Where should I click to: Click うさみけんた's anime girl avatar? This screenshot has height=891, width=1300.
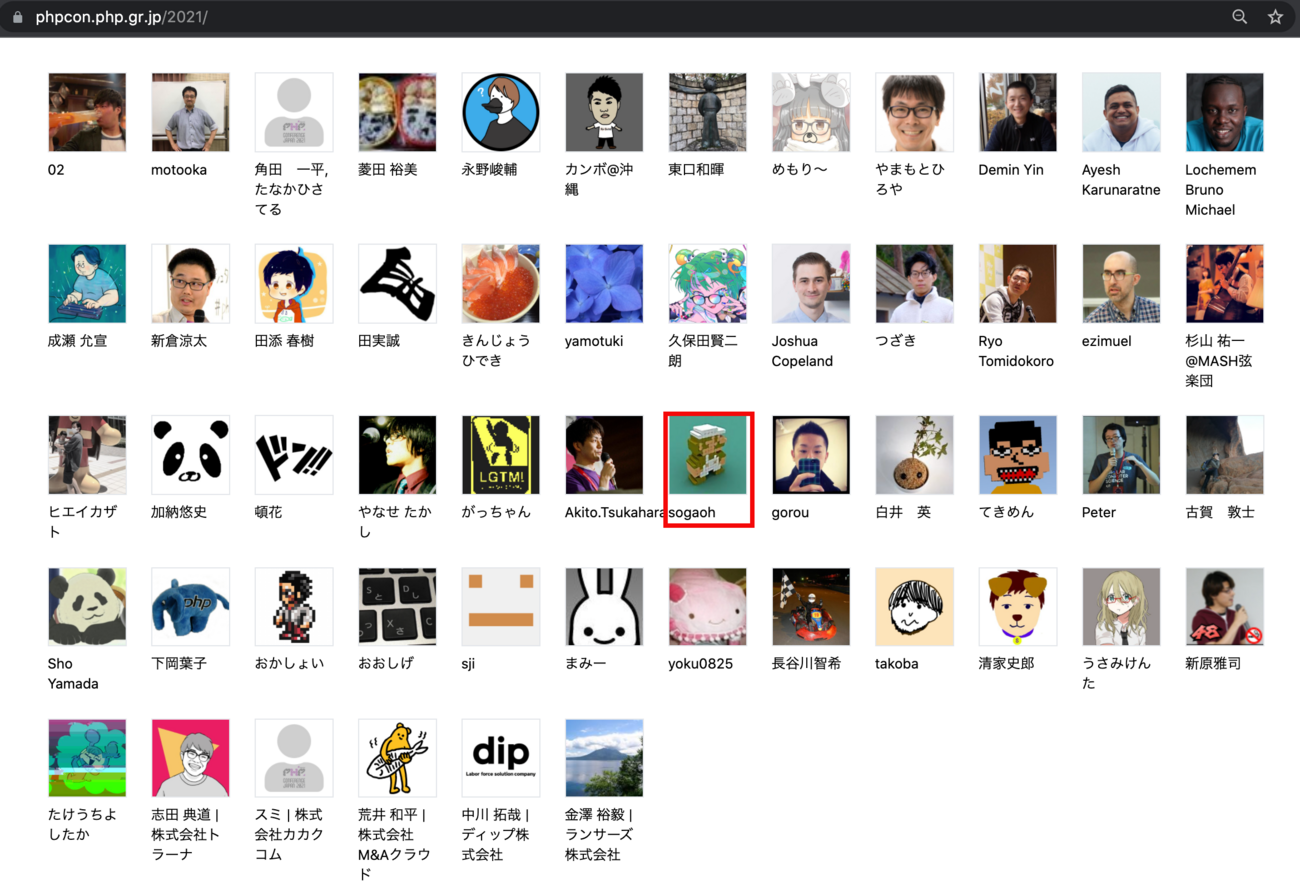point(1121,607)
